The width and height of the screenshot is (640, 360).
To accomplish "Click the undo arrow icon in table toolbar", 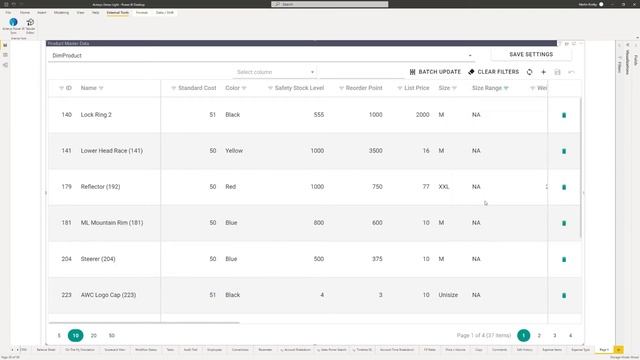I will click(x=571, y=72).
